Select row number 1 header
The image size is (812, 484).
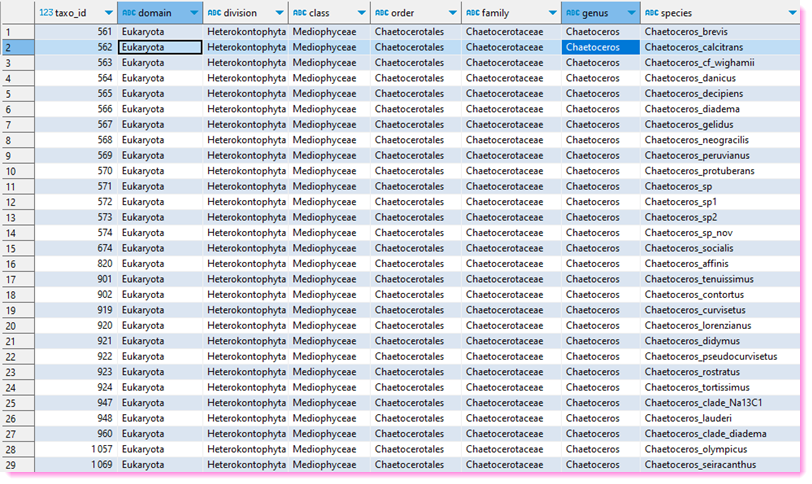[x=17, y=31]
